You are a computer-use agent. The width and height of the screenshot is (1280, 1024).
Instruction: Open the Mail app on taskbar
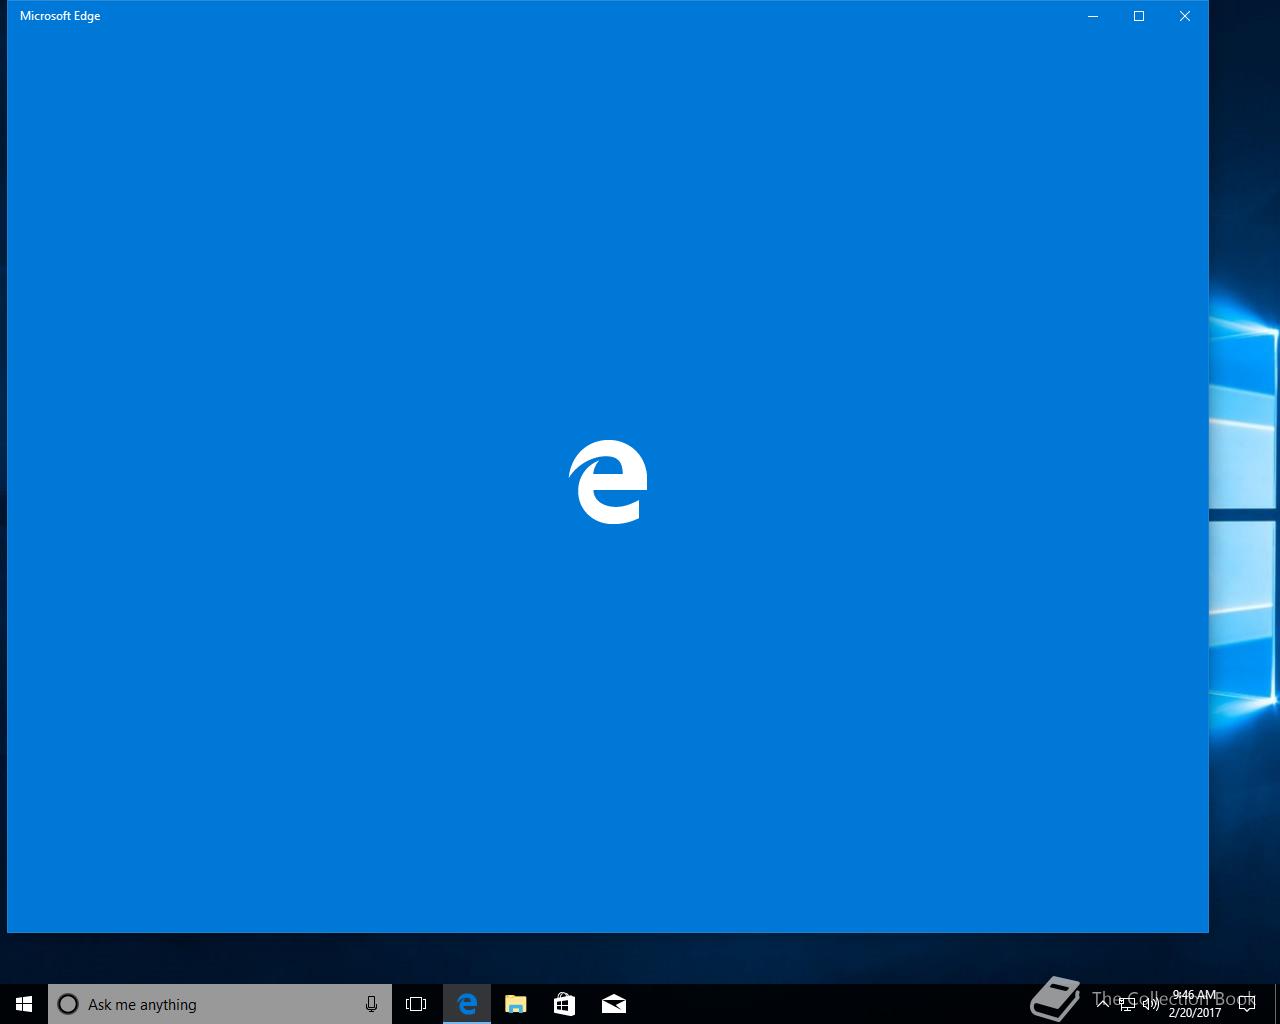[x=613, y=1004]
